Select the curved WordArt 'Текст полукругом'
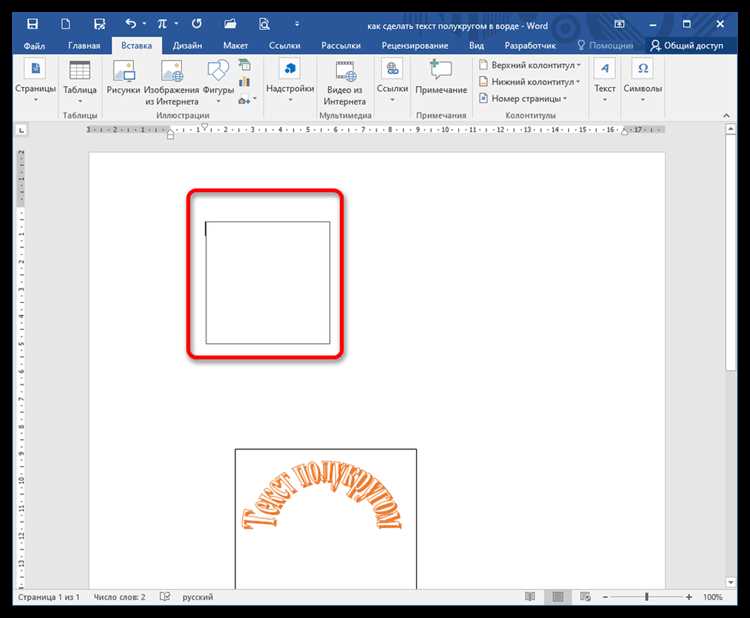This screenshot has height=618, width=750. 321,495
